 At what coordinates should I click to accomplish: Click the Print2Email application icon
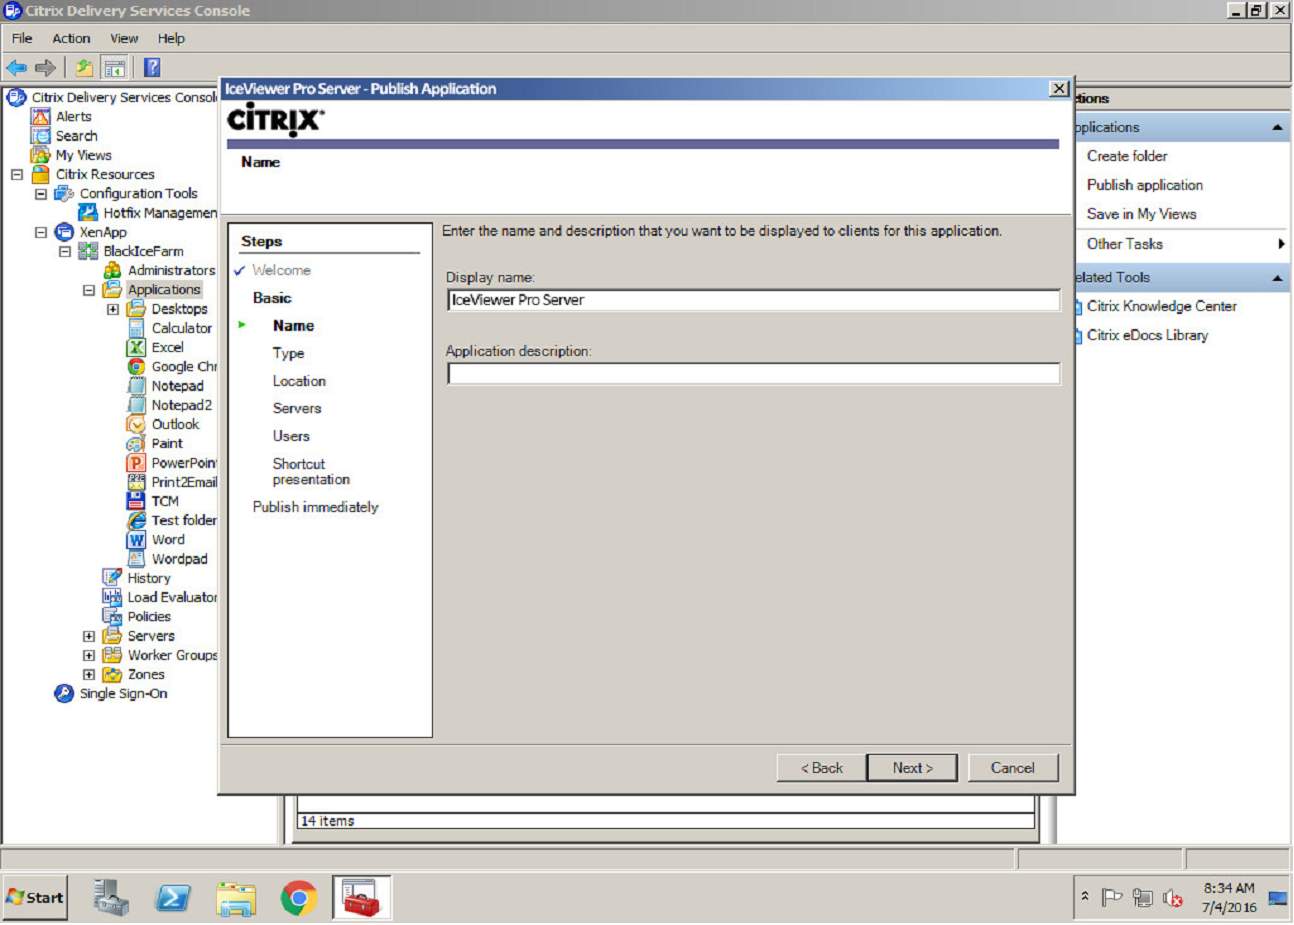[x=137, y=482]
